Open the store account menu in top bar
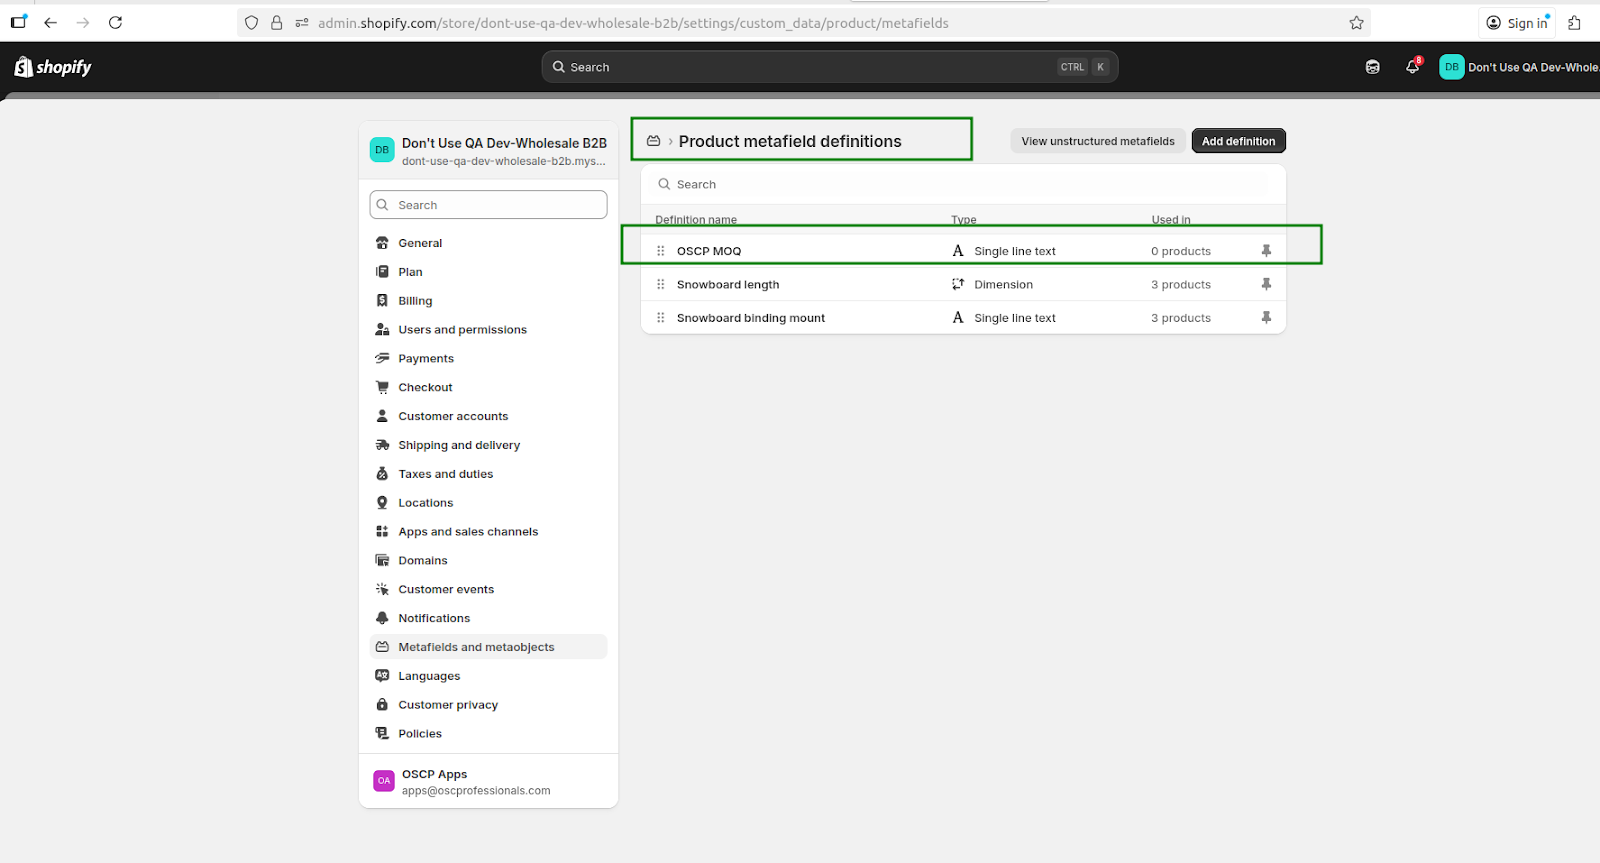The image size is (1600, 863). click(x=1517, y=67)
